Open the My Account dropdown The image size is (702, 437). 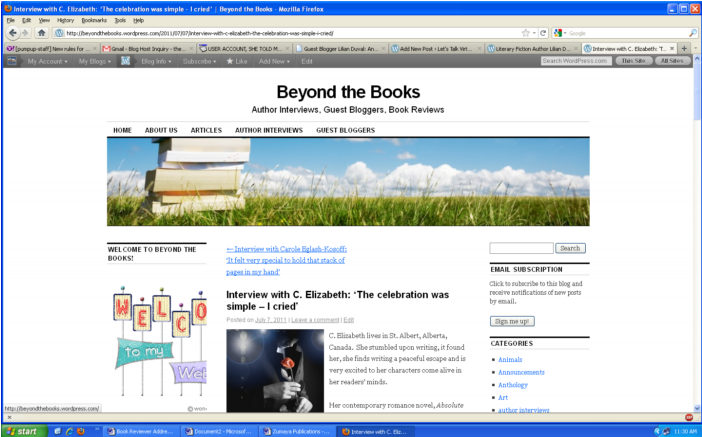click(x=47, y=61)
